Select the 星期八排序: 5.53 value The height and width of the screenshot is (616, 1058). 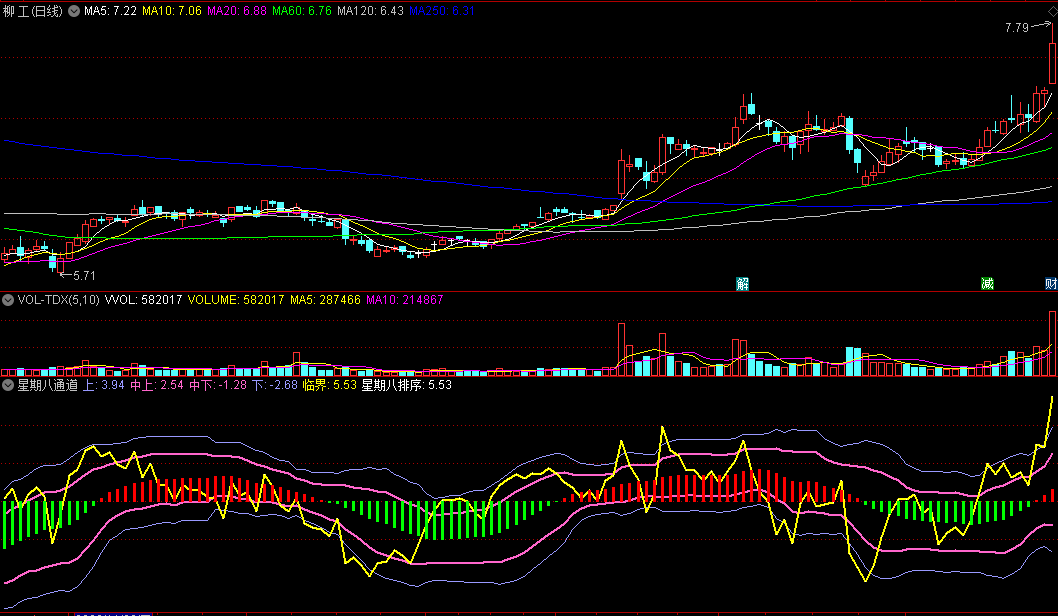[407, 385]
